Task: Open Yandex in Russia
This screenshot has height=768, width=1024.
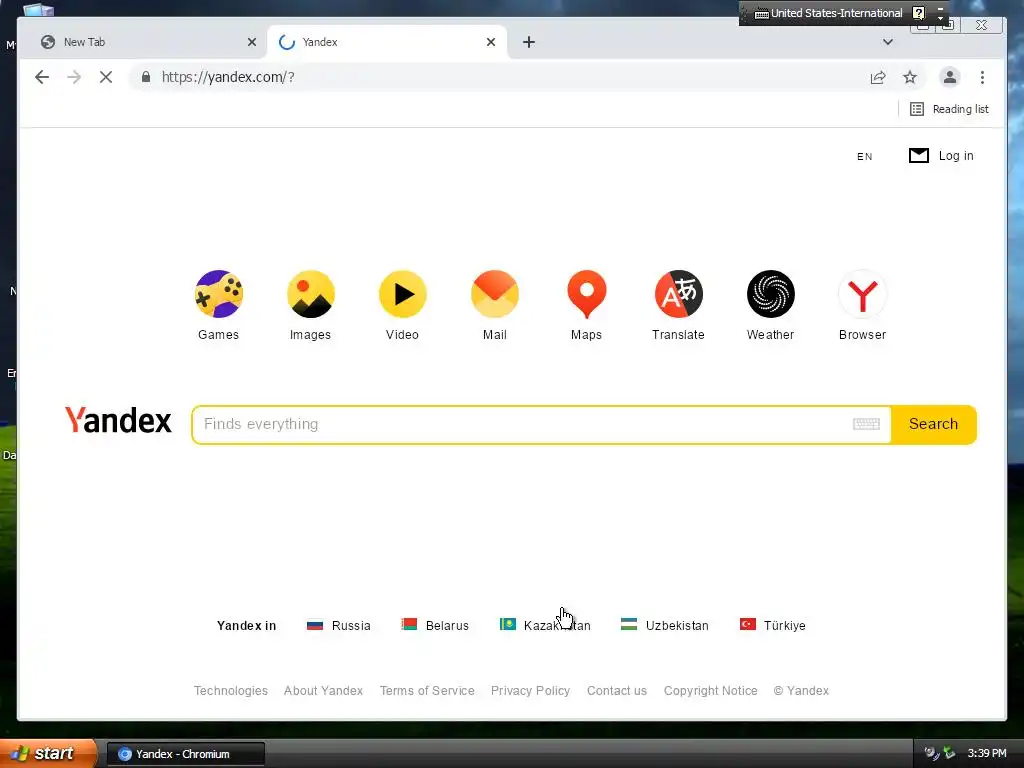Action: pos(338,625)
